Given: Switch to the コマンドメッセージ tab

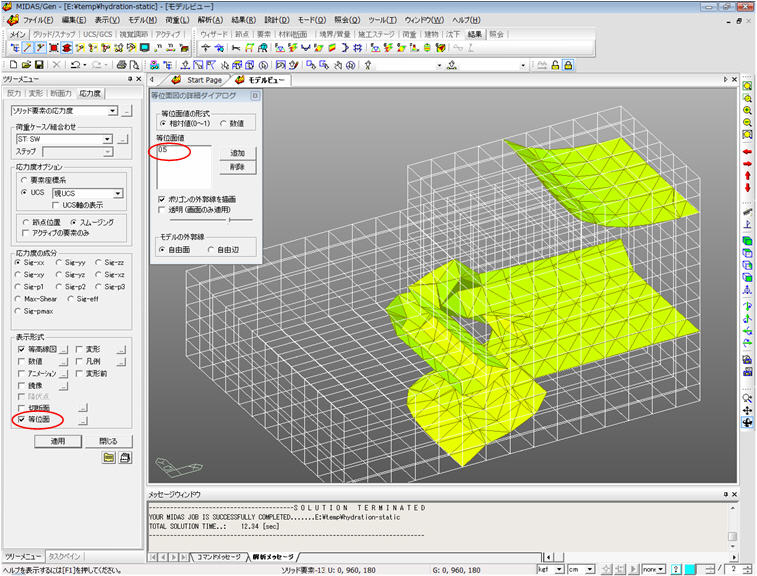Looking at the screenshot, I should click(x=218, y=557).
